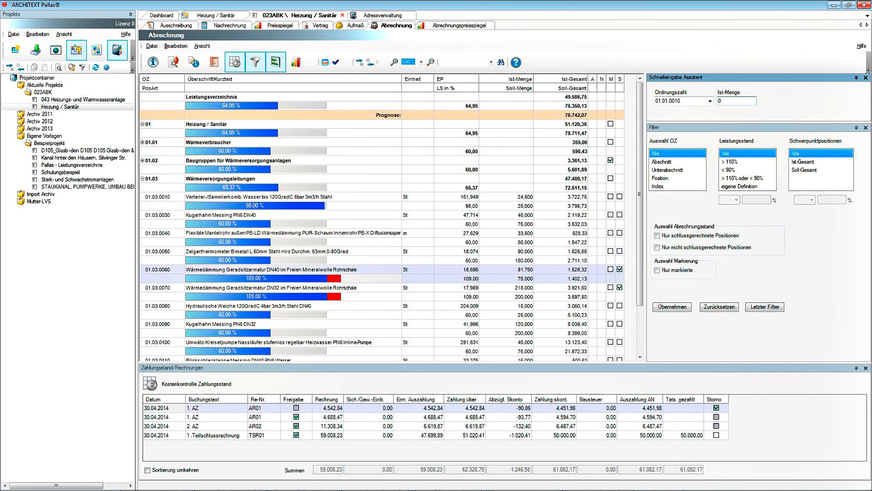Collapse the 01.03 Wärmeversorgungsleitungen section
872x491 pixels.
(143, 178)
